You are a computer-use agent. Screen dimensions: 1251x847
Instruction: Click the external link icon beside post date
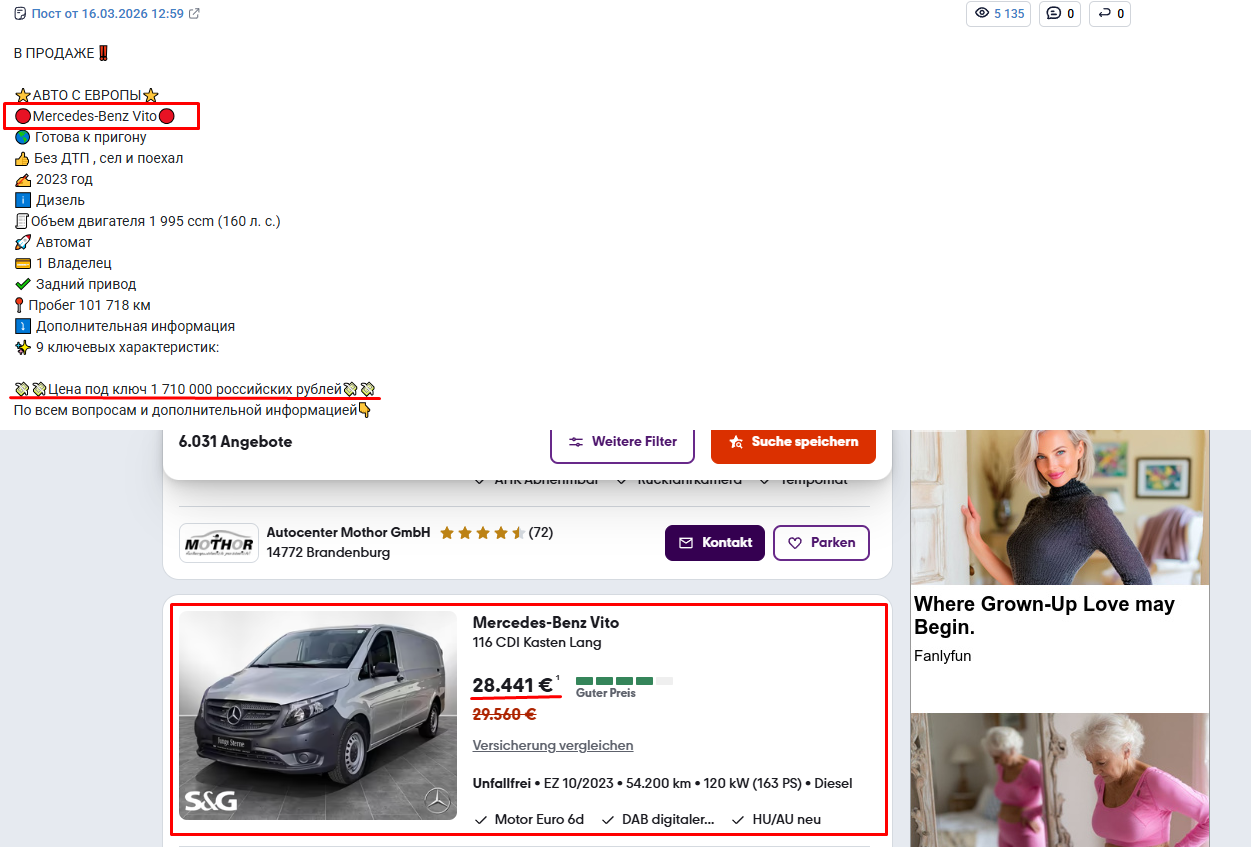(x=195, y=14)
